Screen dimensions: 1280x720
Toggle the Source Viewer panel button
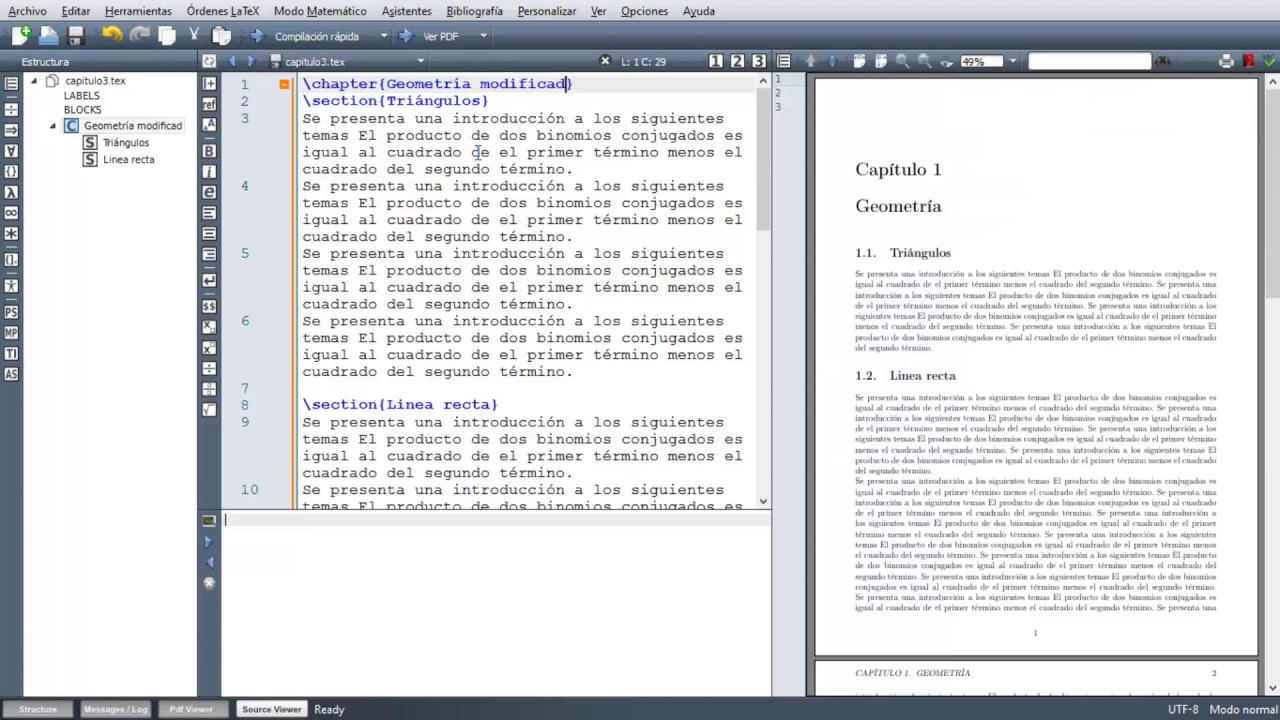[271, 709]
